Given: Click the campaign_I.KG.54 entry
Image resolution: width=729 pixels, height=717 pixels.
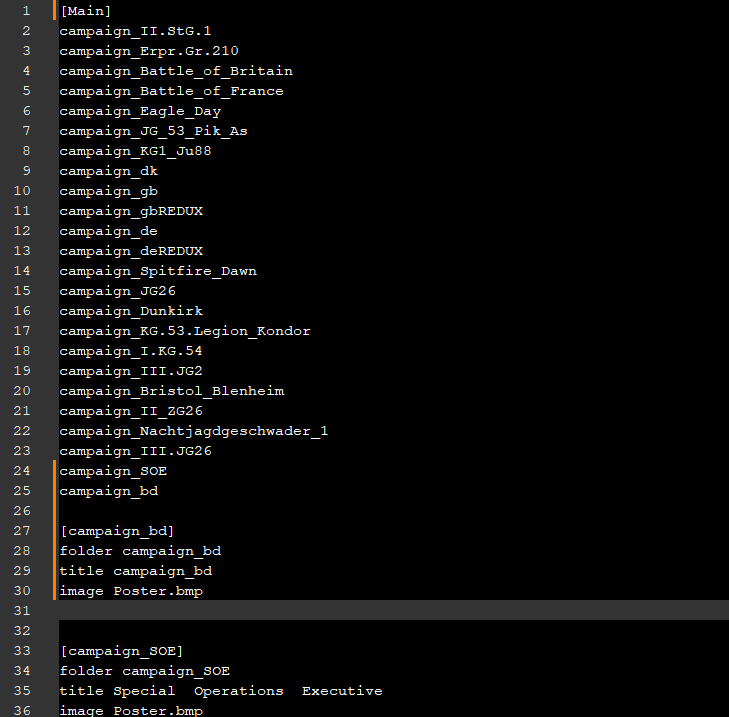Looking at the screenshot, I should pos(131,351).
